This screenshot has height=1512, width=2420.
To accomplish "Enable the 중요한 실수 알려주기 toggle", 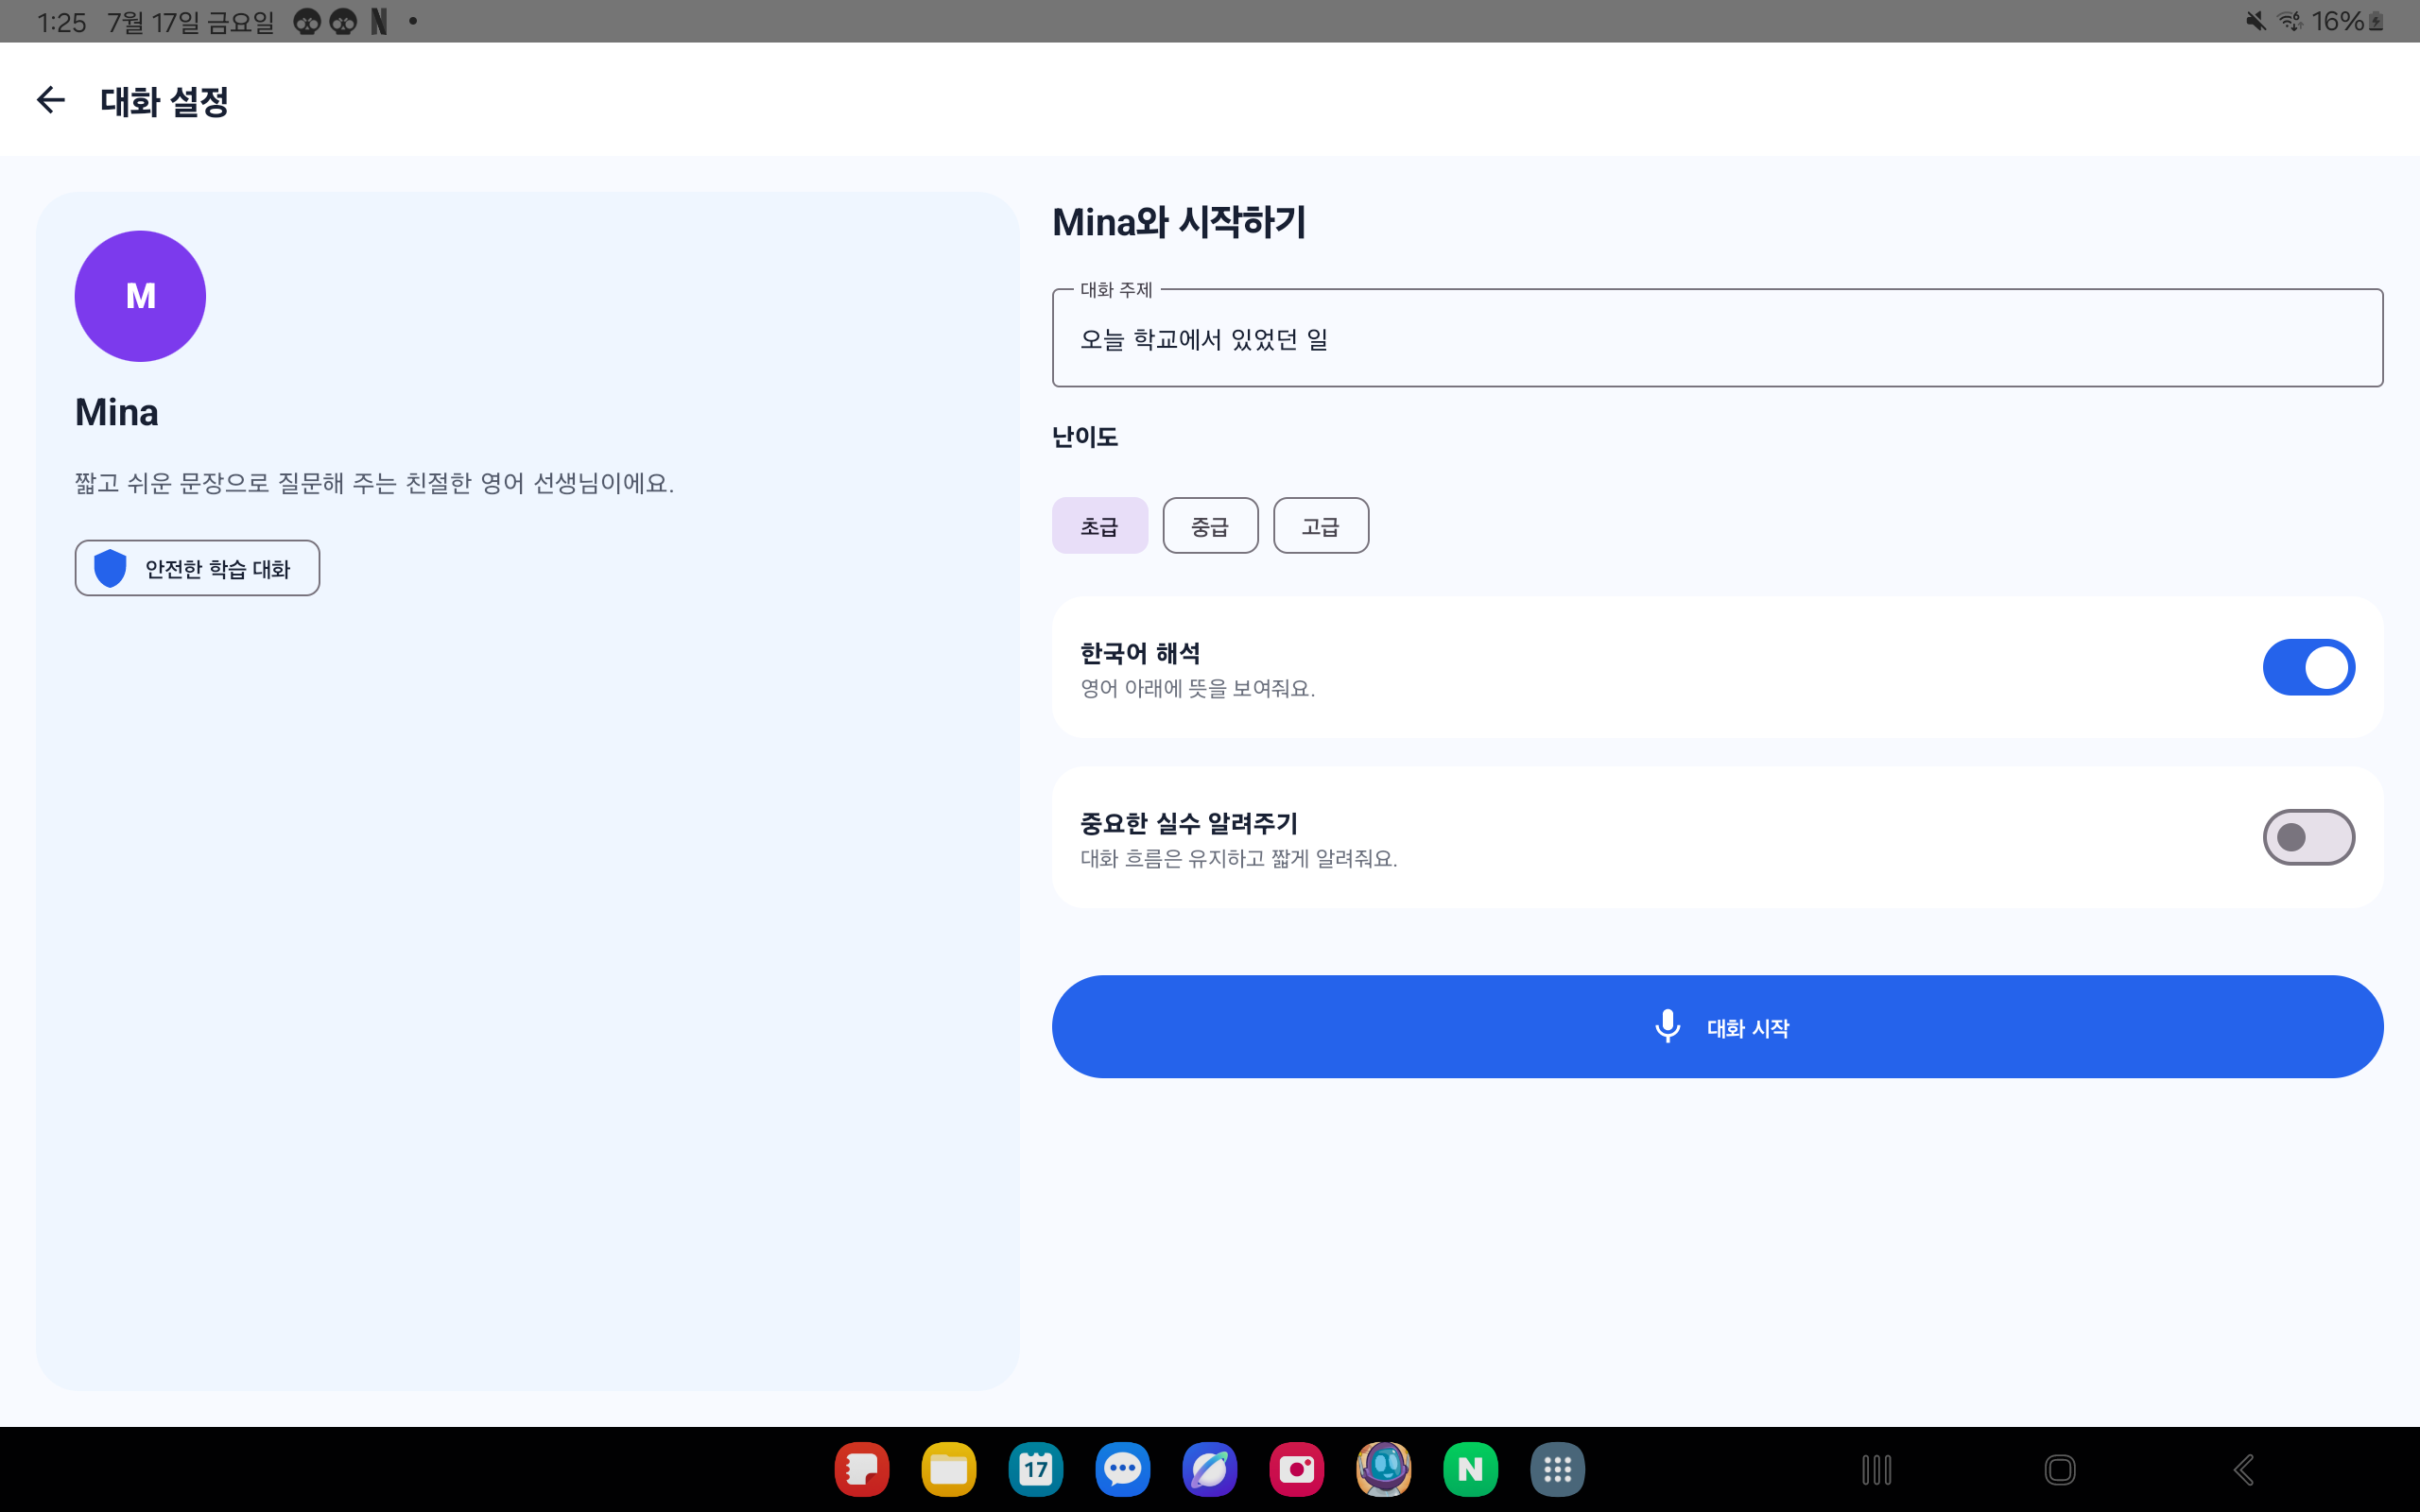I will click(2308, 837).
